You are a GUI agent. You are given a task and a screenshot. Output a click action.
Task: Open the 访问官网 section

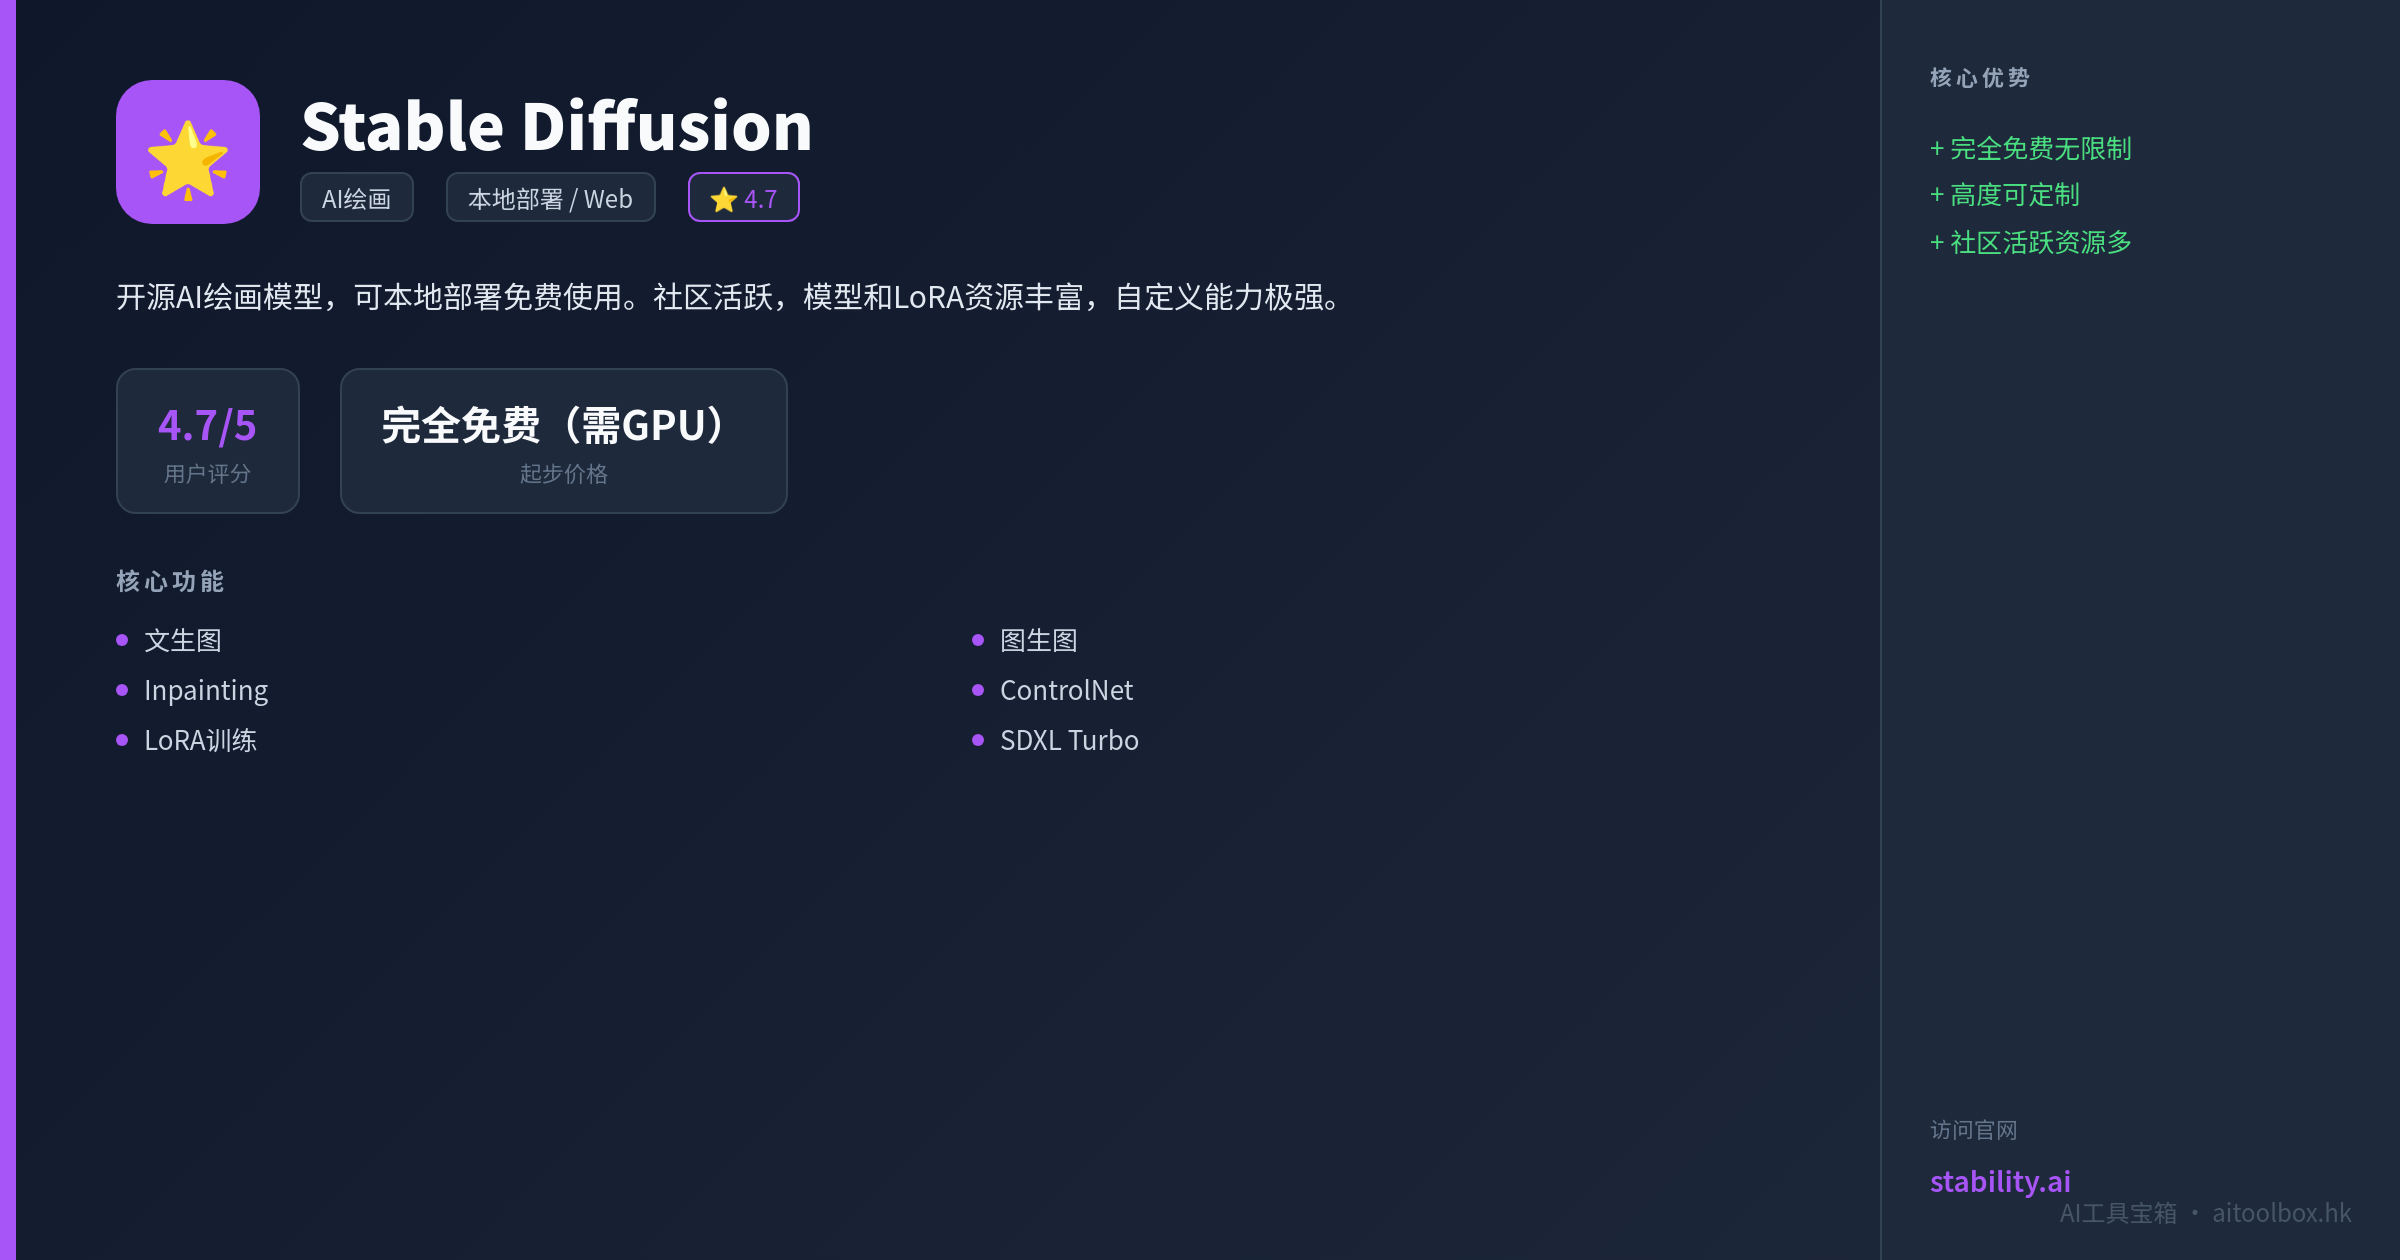[x=1972, y=1129]
